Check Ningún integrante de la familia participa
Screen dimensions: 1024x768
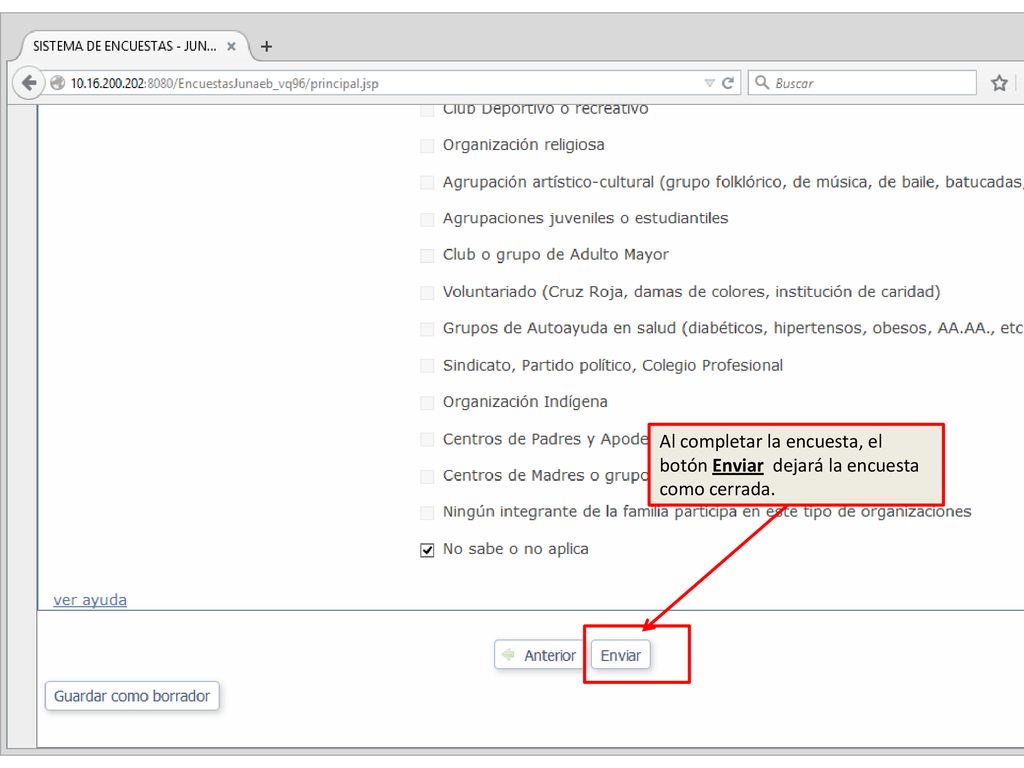click(427, 513)
